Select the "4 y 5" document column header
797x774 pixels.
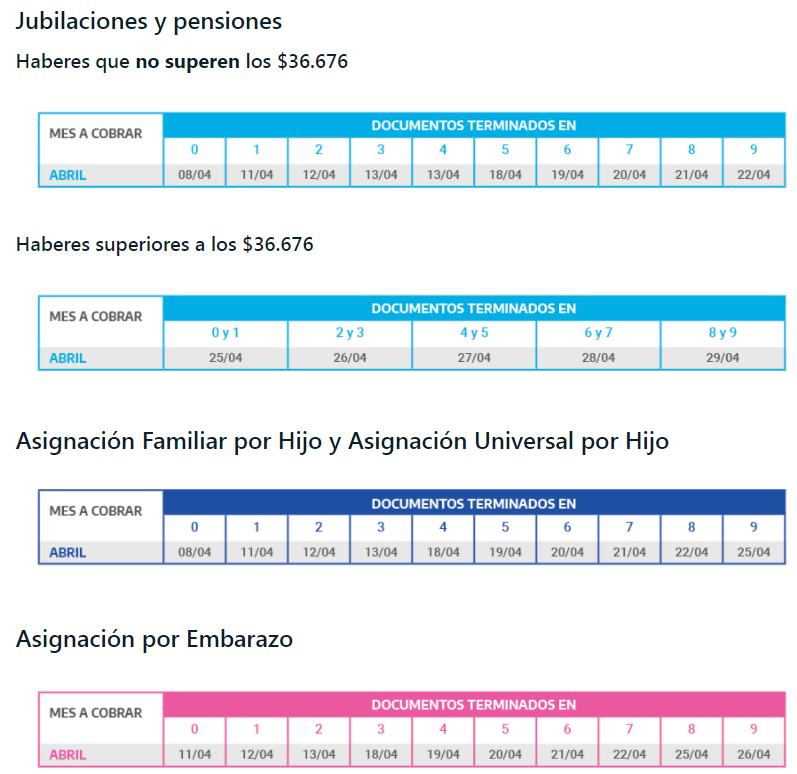[474, 334]
